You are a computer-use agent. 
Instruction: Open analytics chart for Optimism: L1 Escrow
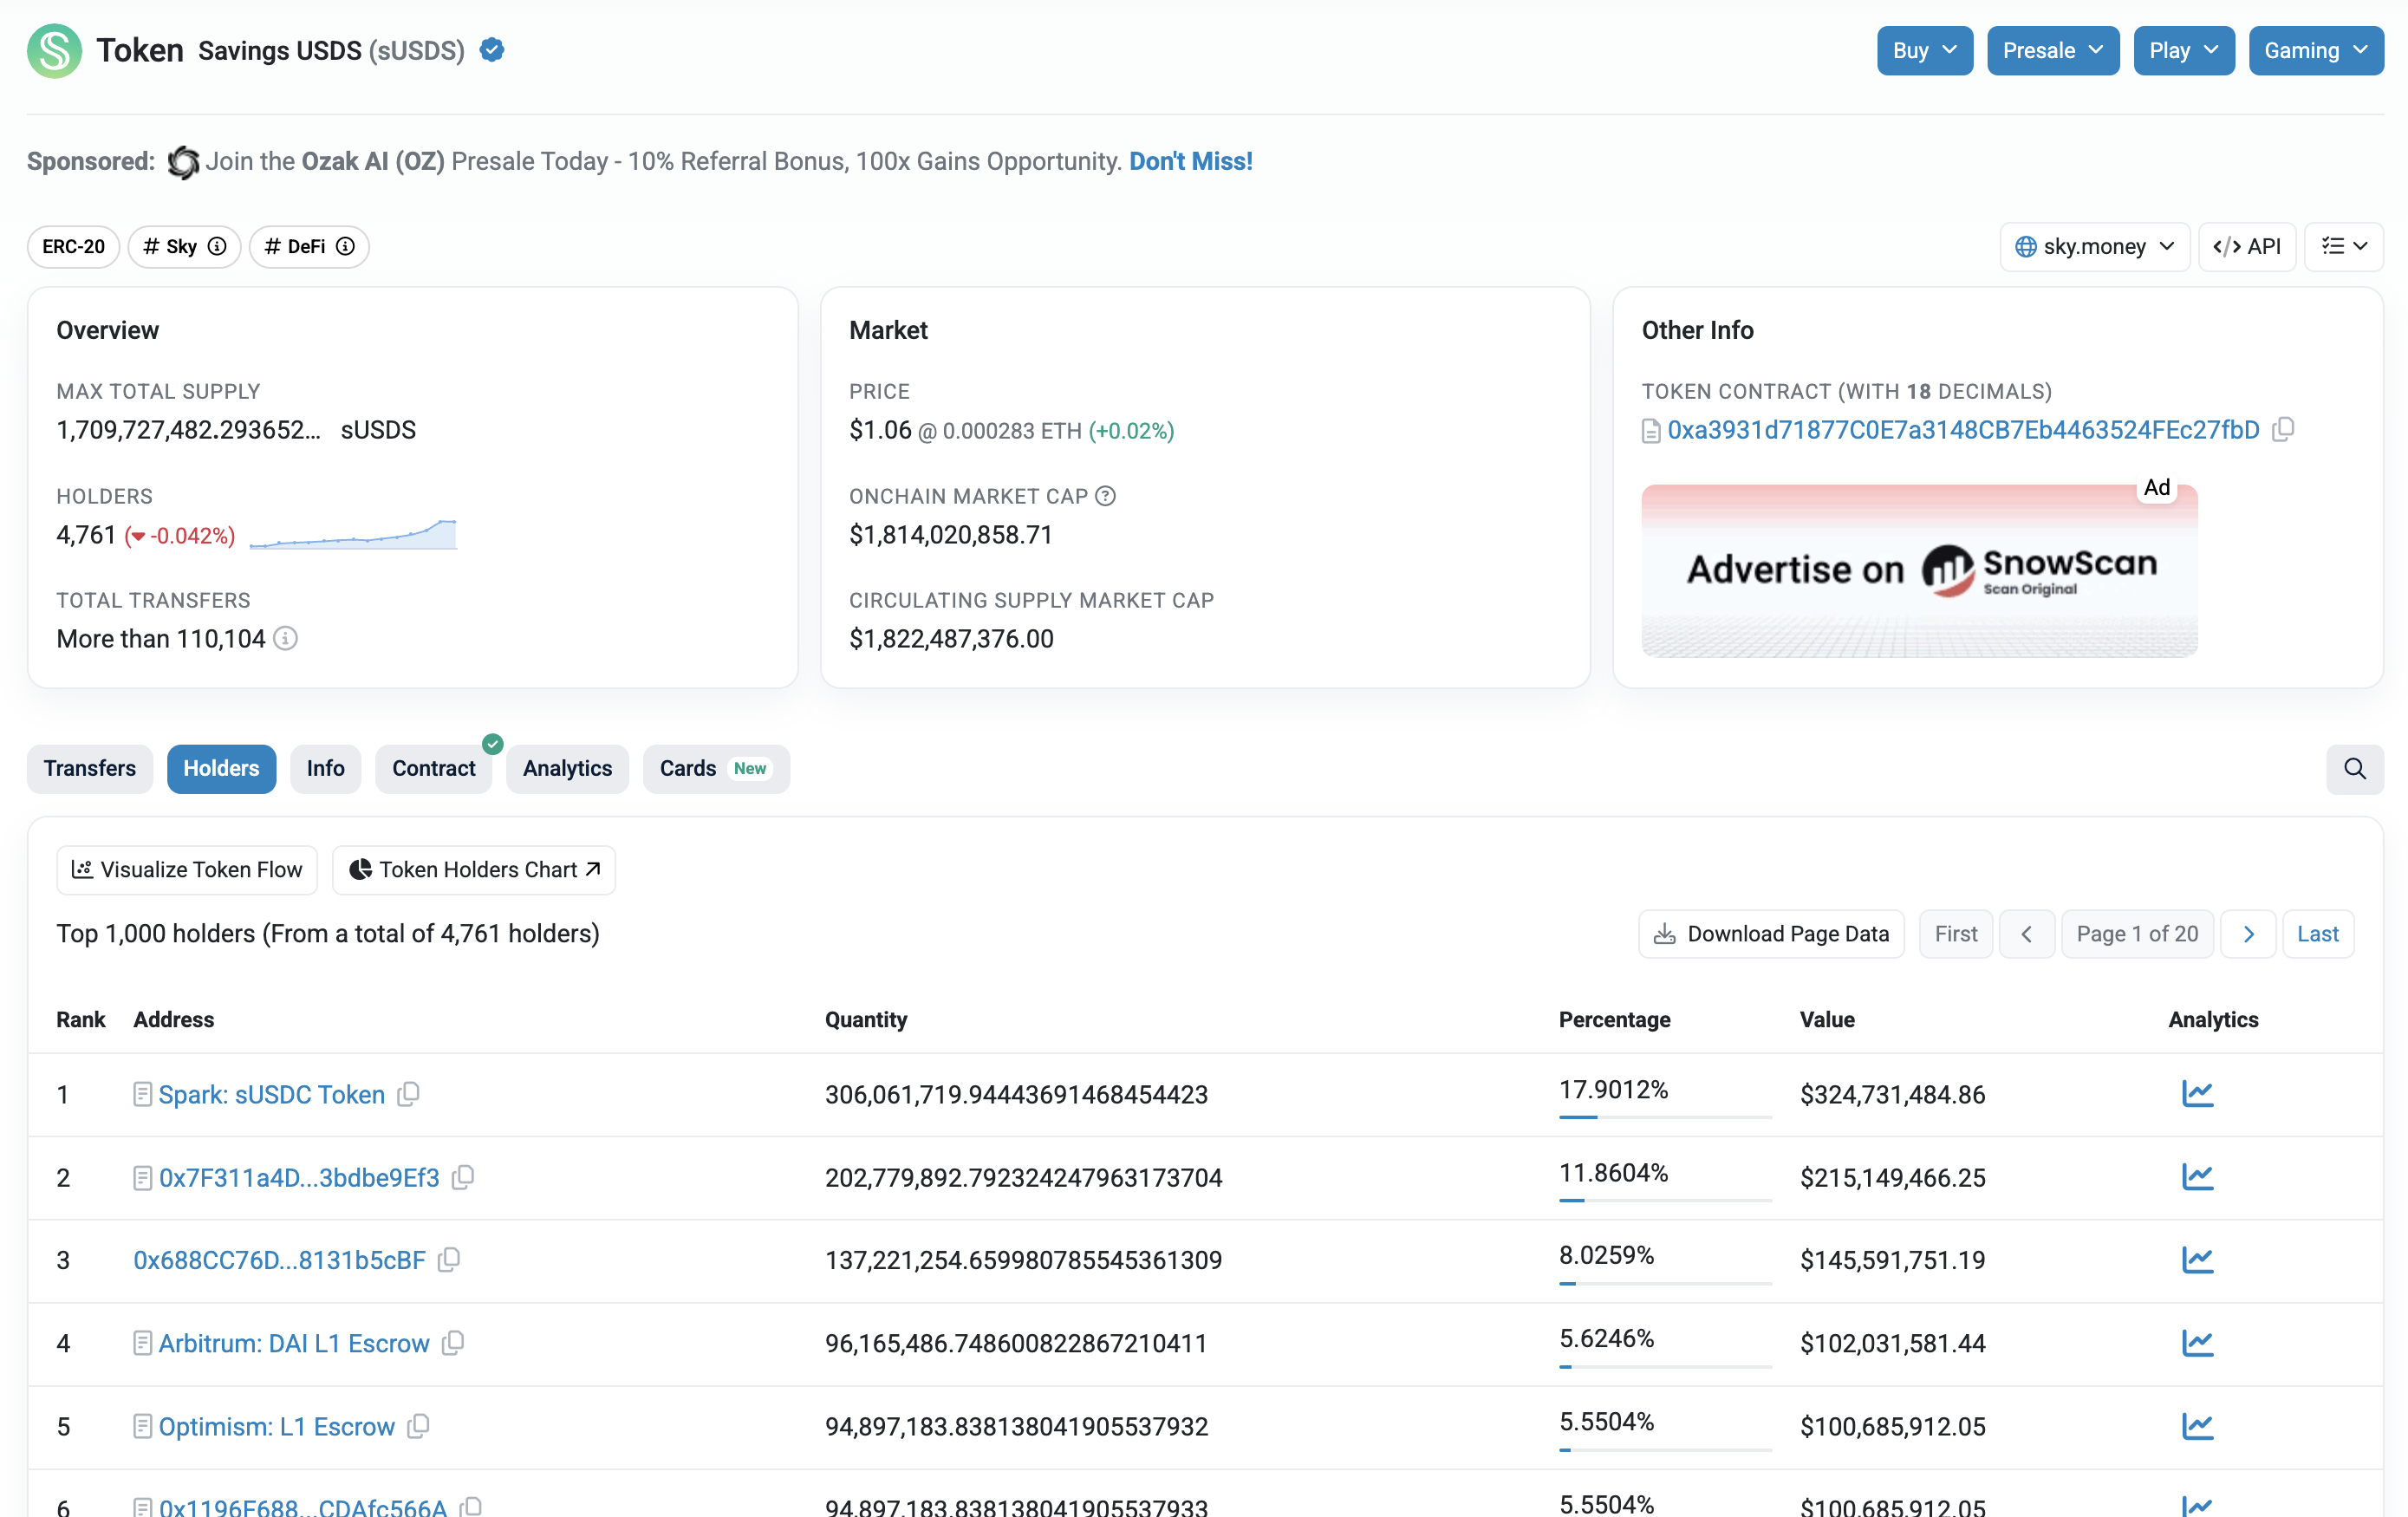[2197, 1426]
